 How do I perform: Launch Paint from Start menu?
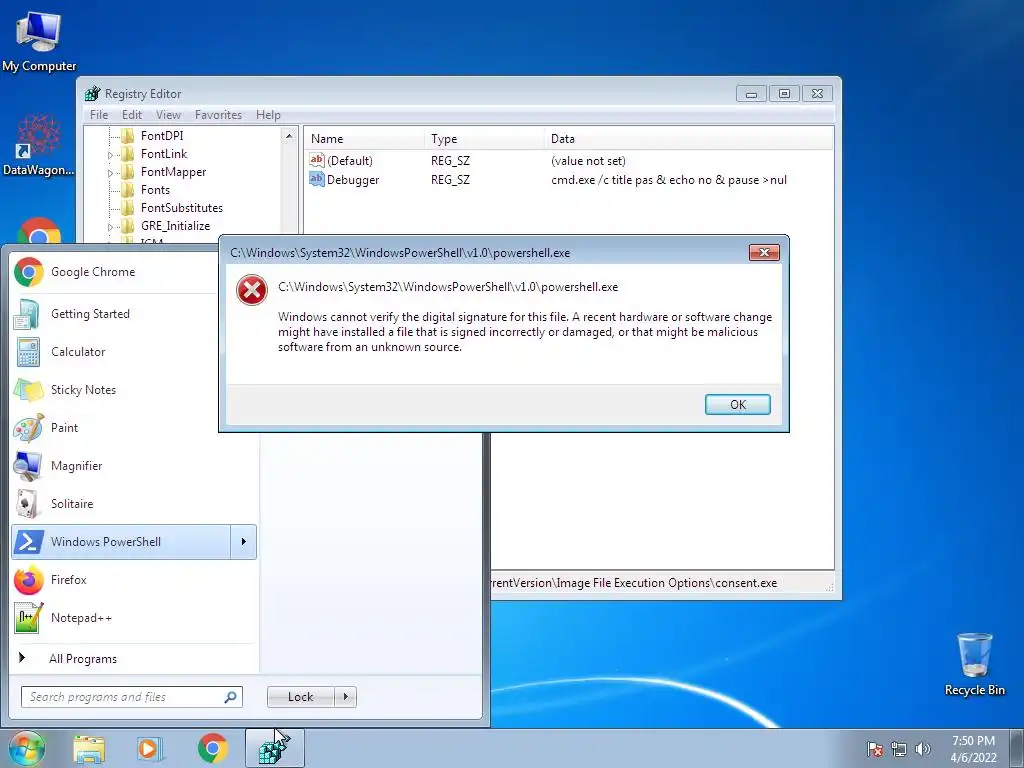(x=134, y=428)
